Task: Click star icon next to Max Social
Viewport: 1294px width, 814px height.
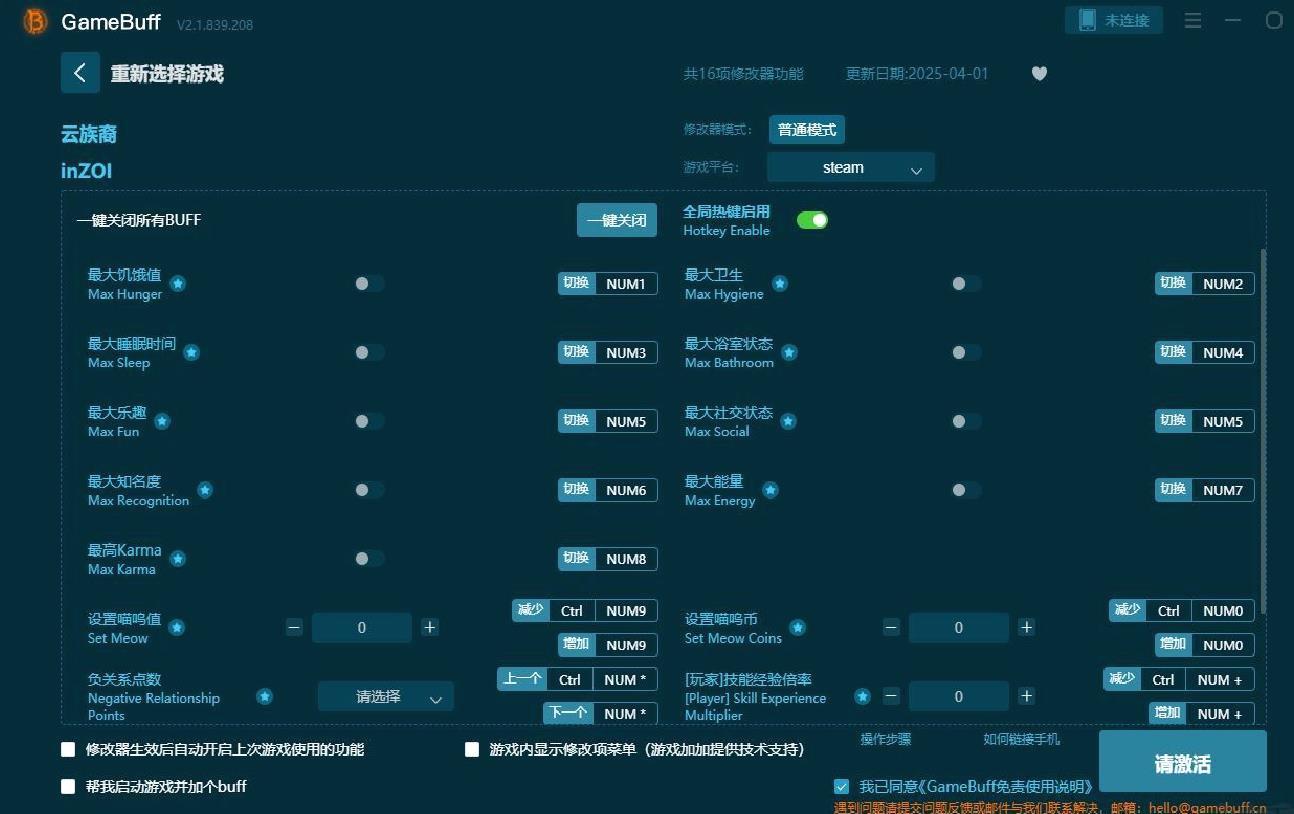Action: coord(788,421)
